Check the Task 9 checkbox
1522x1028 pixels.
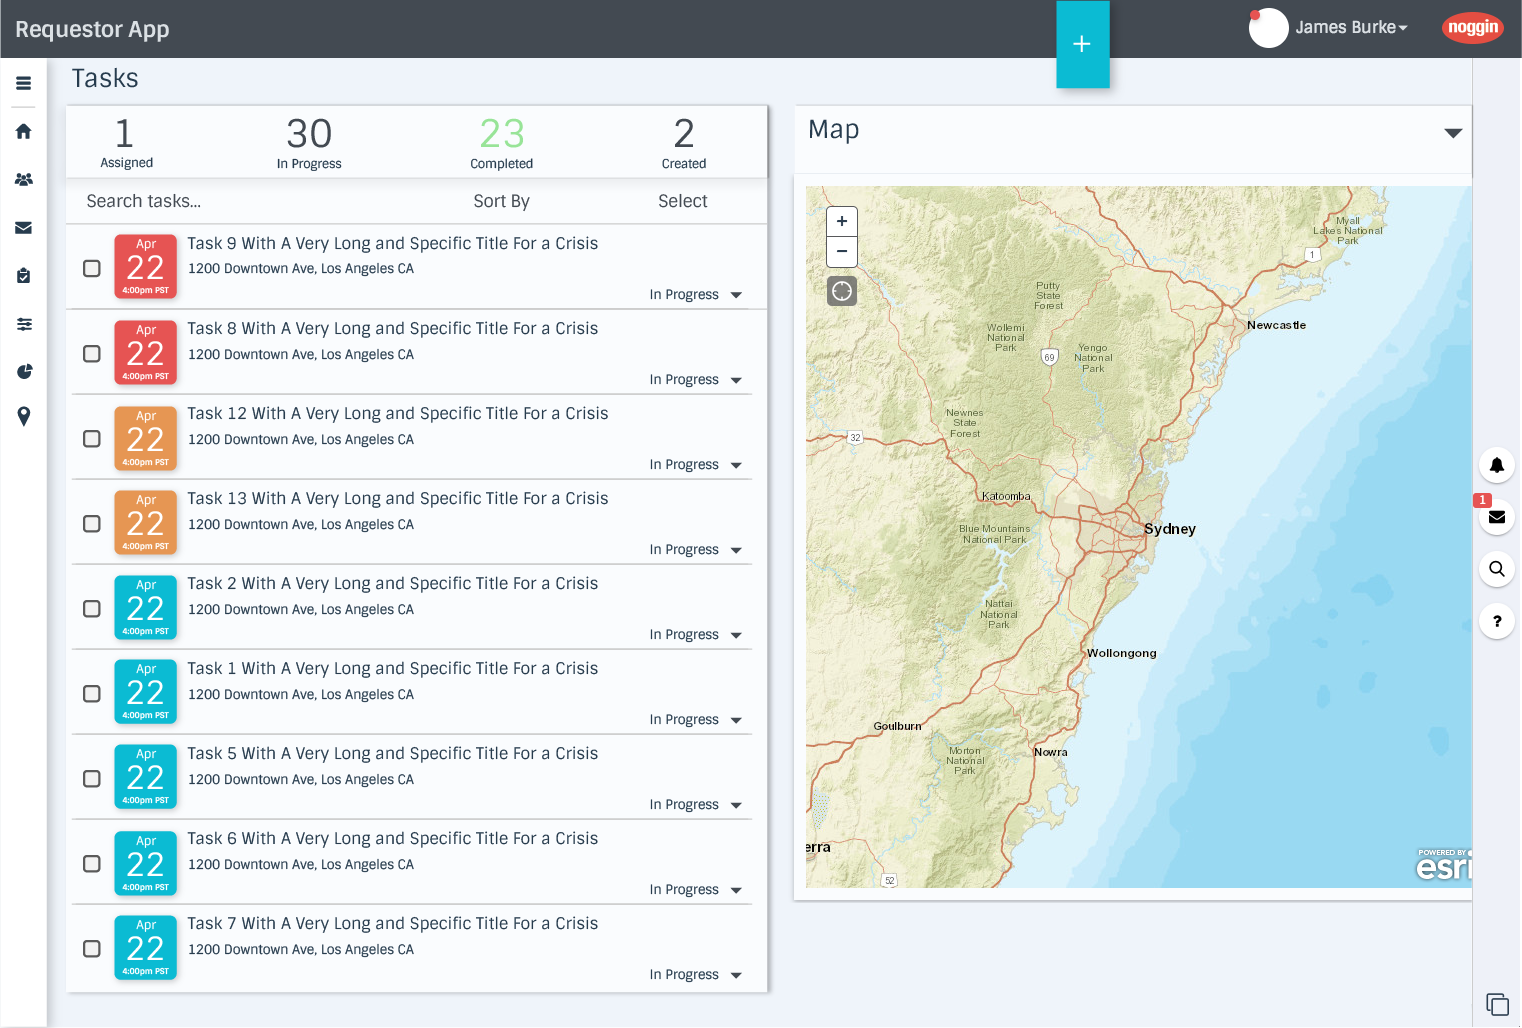[92, 268]
